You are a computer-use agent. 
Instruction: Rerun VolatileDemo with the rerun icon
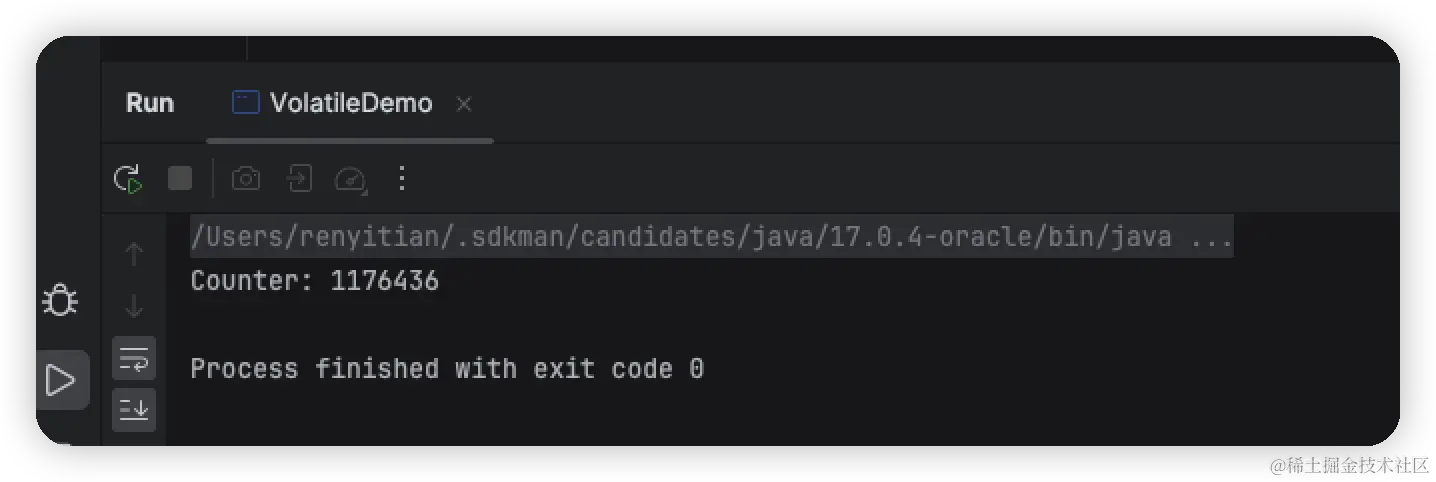(128, 179)
